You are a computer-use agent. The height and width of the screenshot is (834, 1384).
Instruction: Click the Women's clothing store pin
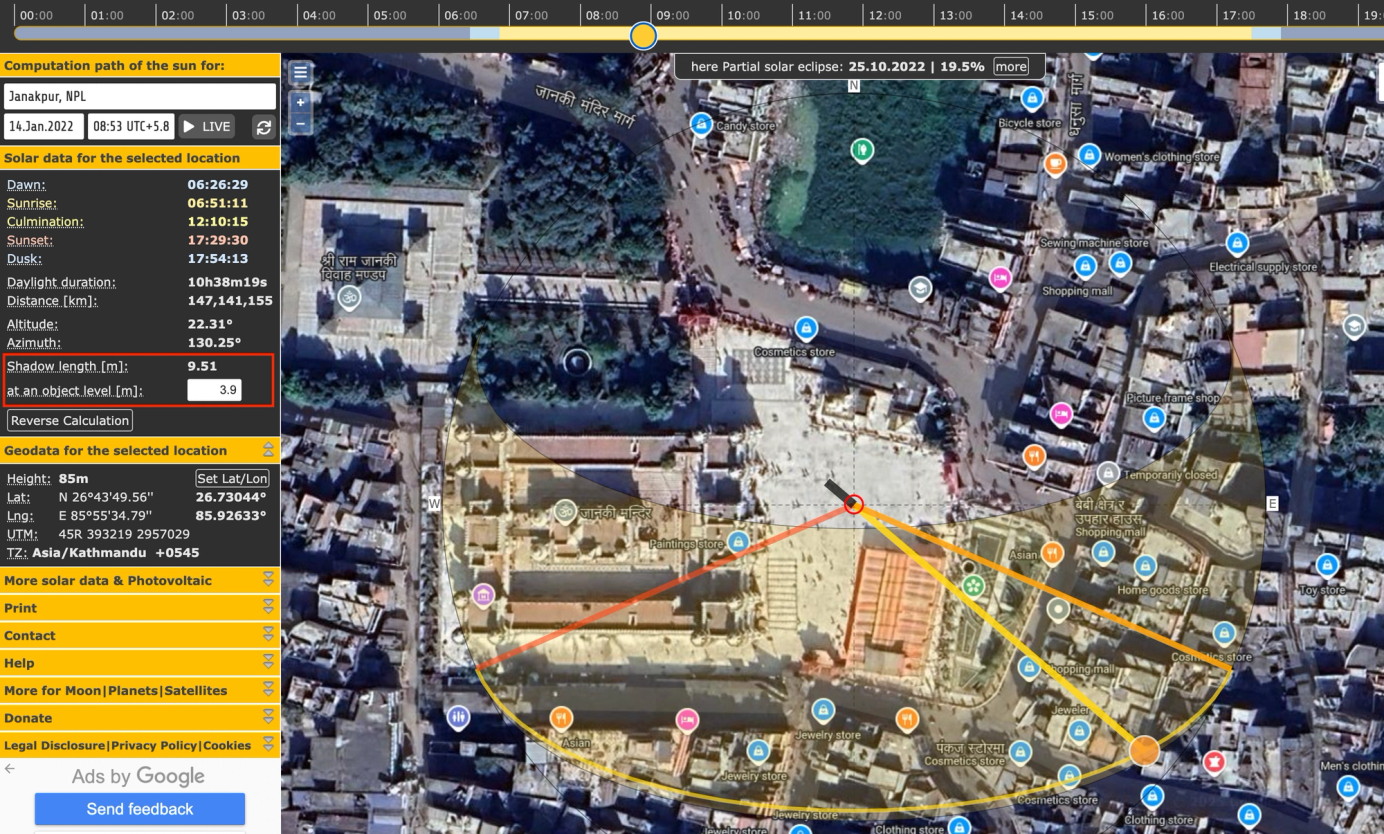click(1089, 155)
